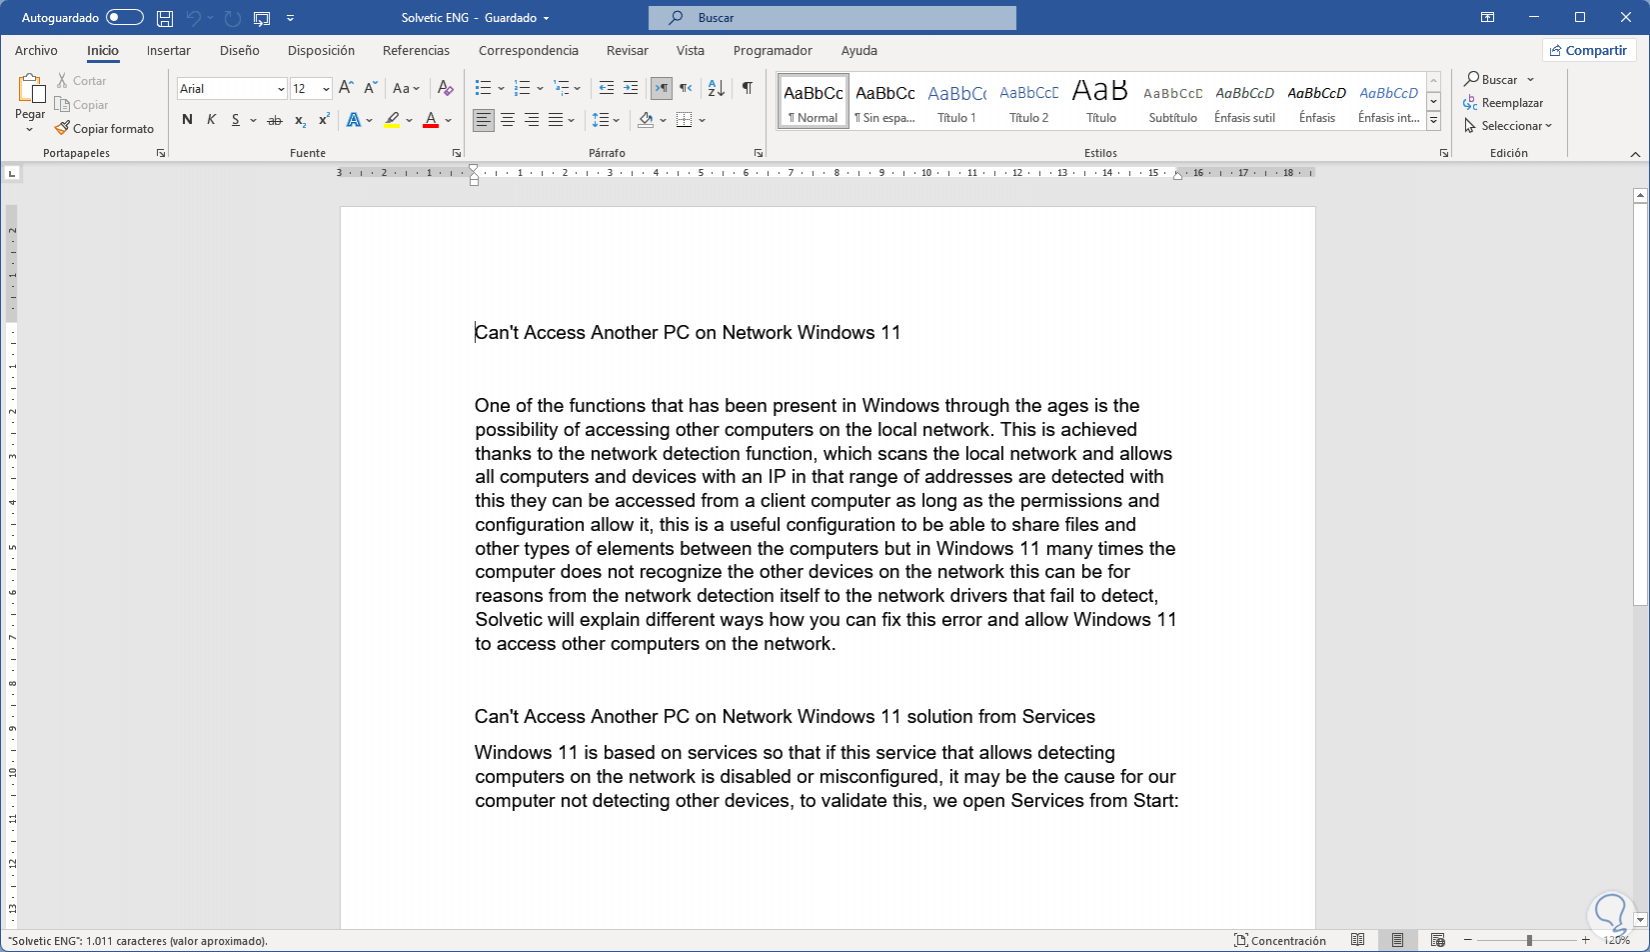Save the document with the floppy disk icon
This screenshot has width=1650, height=952.
coord(165,18)
